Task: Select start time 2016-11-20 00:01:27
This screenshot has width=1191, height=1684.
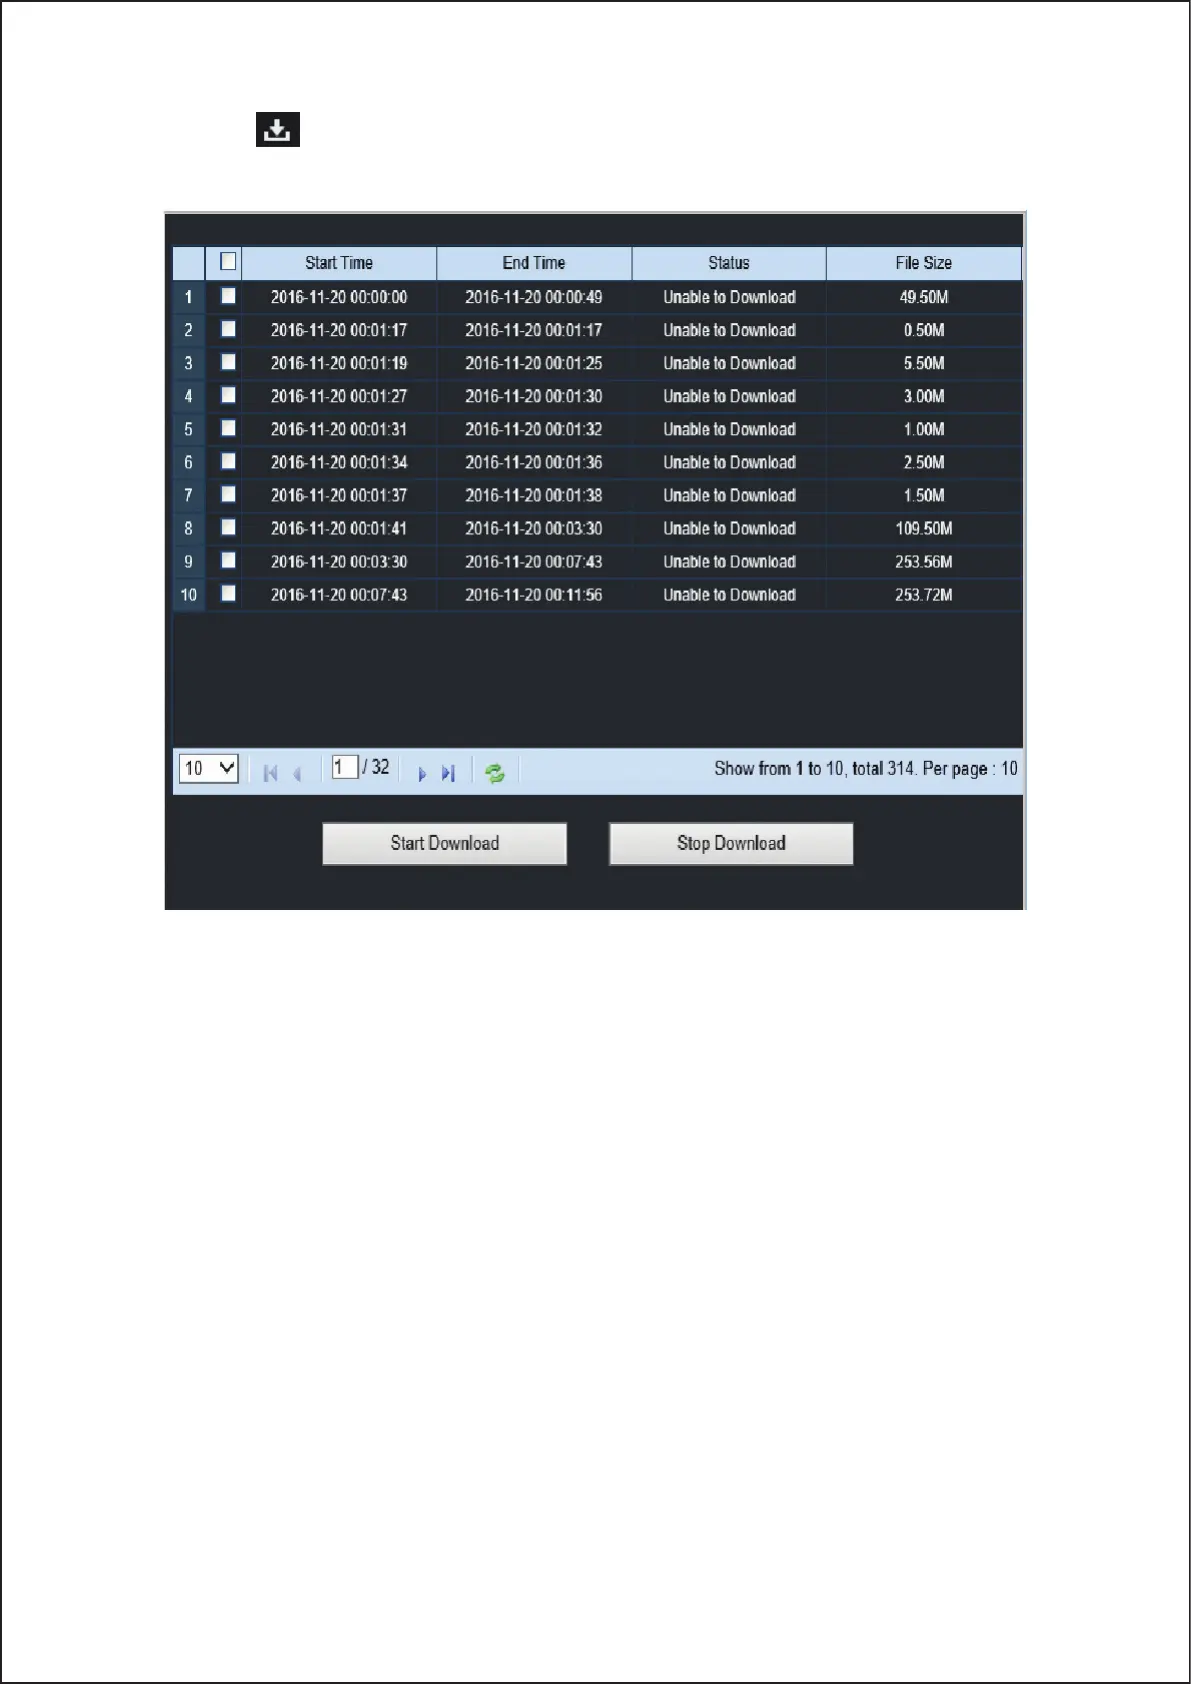Action: [339, 396]
